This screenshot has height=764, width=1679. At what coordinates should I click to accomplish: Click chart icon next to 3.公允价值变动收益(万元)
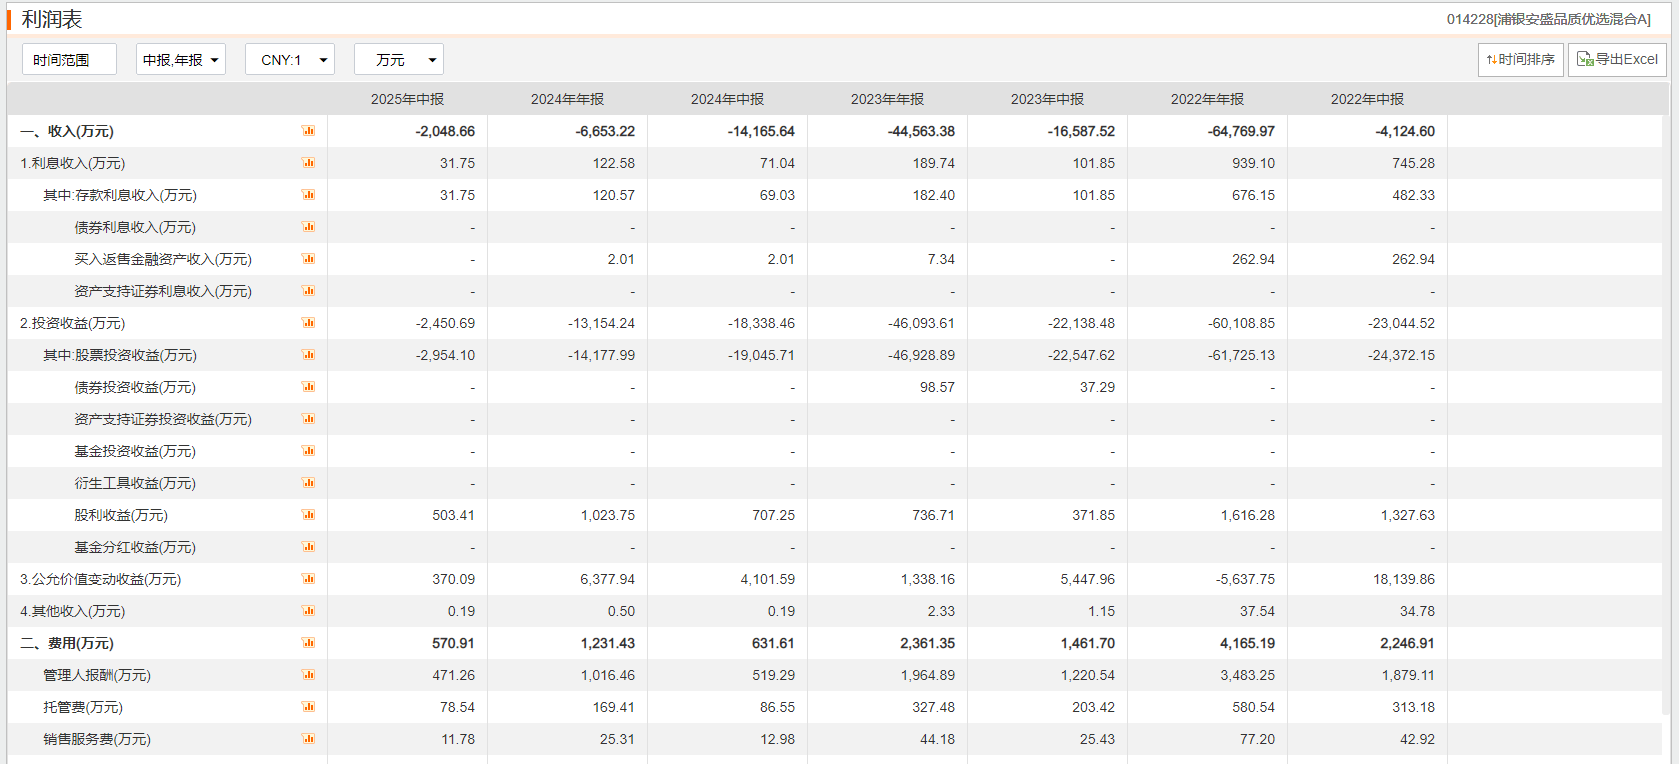tap(309, 579)
